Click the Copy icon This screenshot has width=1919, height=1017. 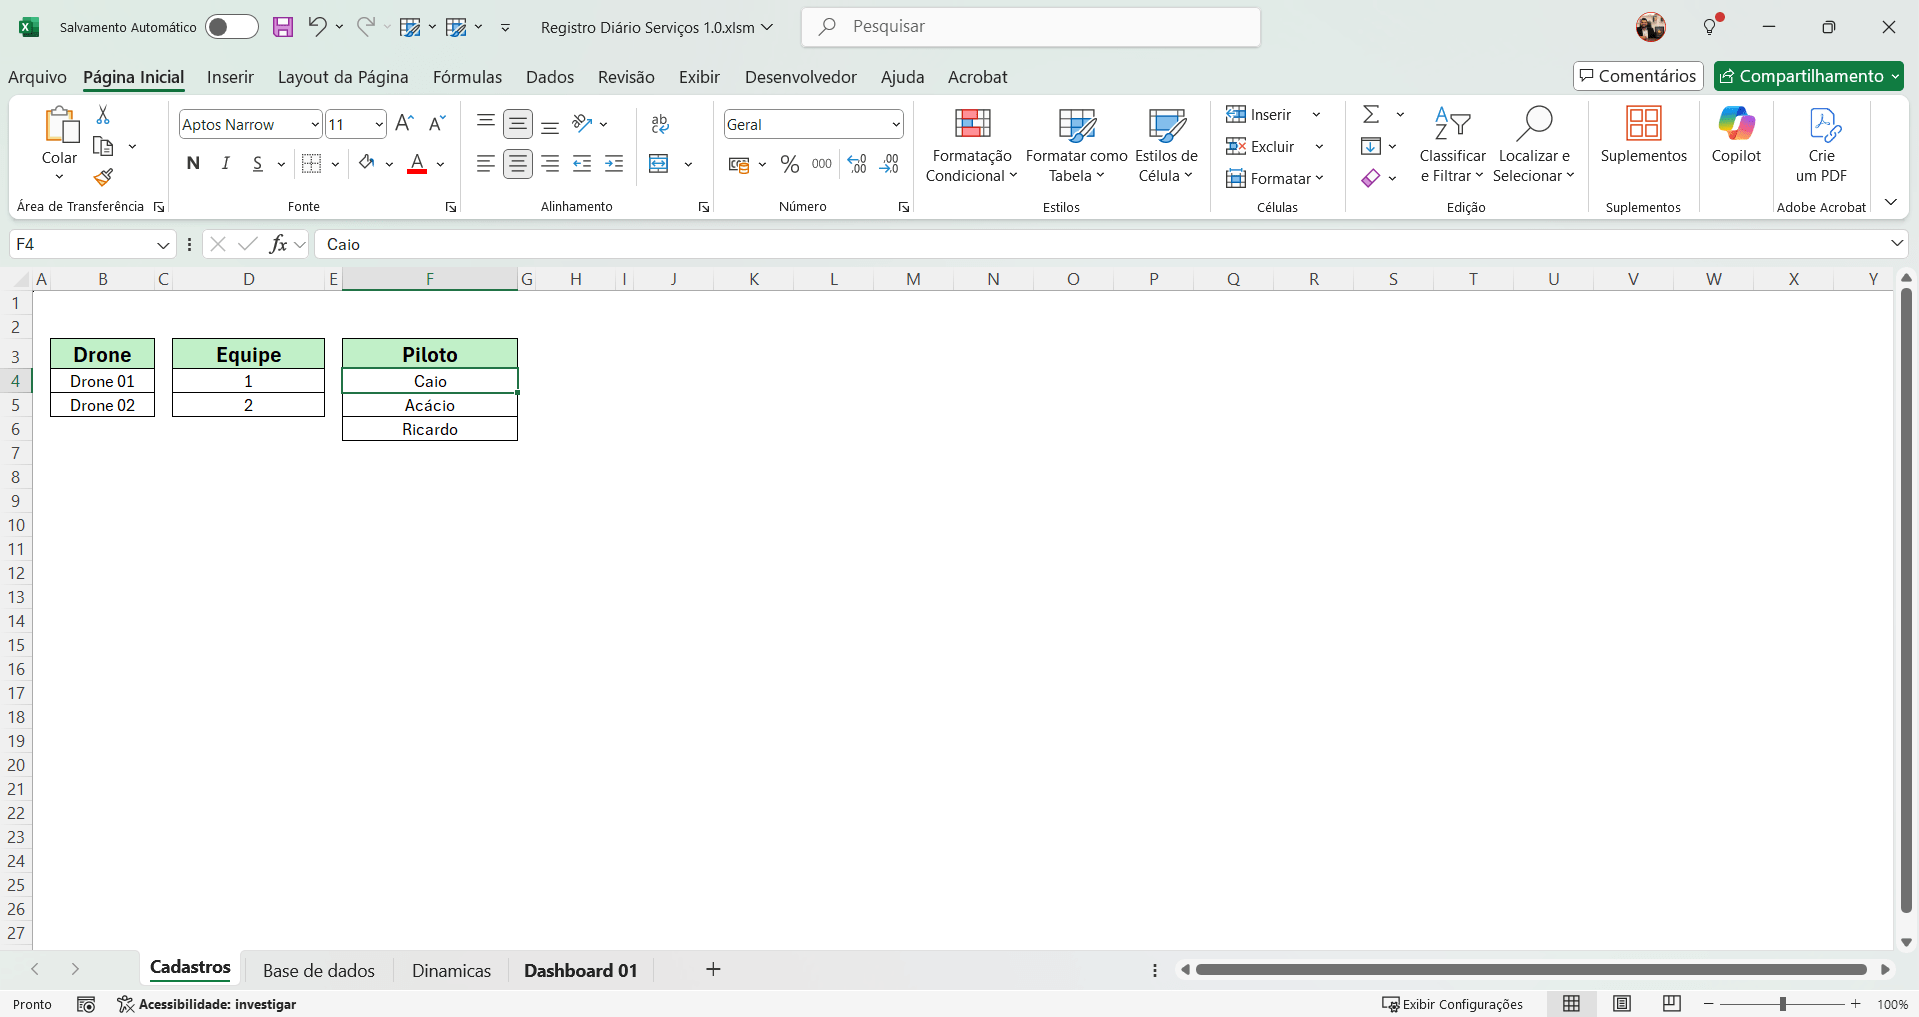(x=103, y=146)
